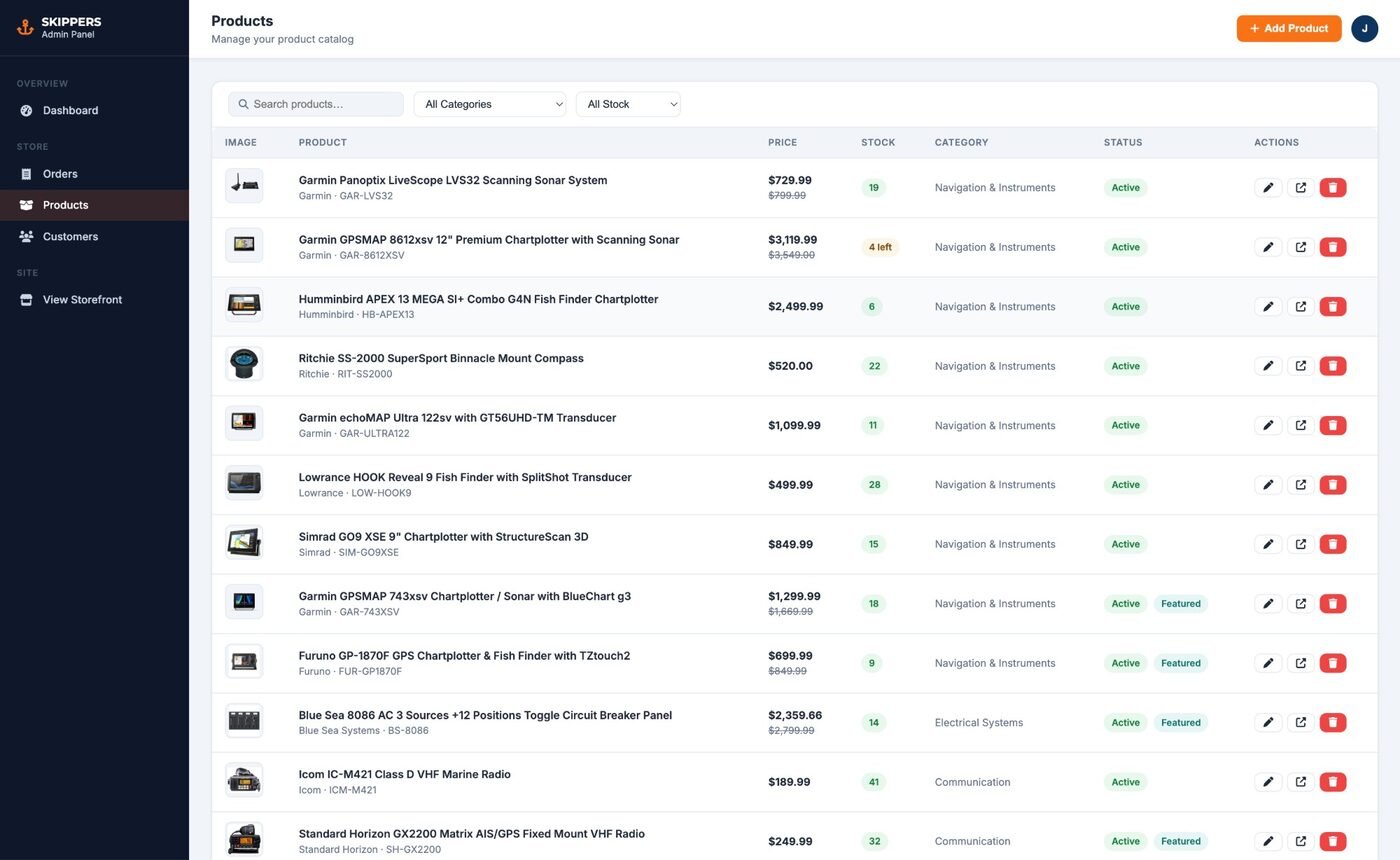
Task: Click the Ritchie SS-2000 compass thumbnail
Action: [244, 364]
